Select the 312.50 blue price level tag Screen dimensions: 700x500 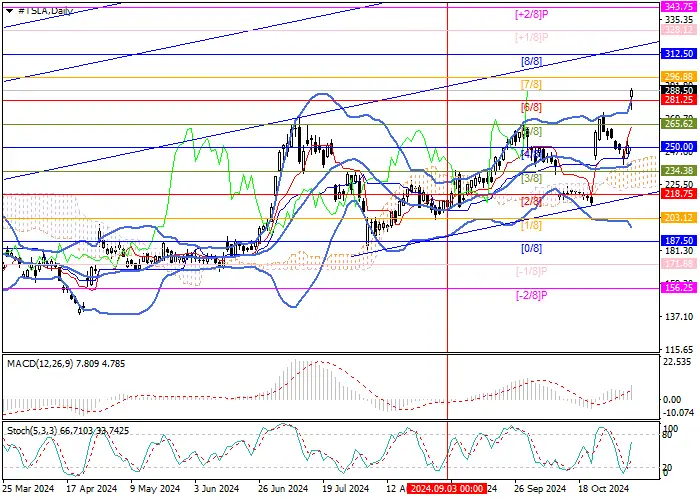click(678, 54)
